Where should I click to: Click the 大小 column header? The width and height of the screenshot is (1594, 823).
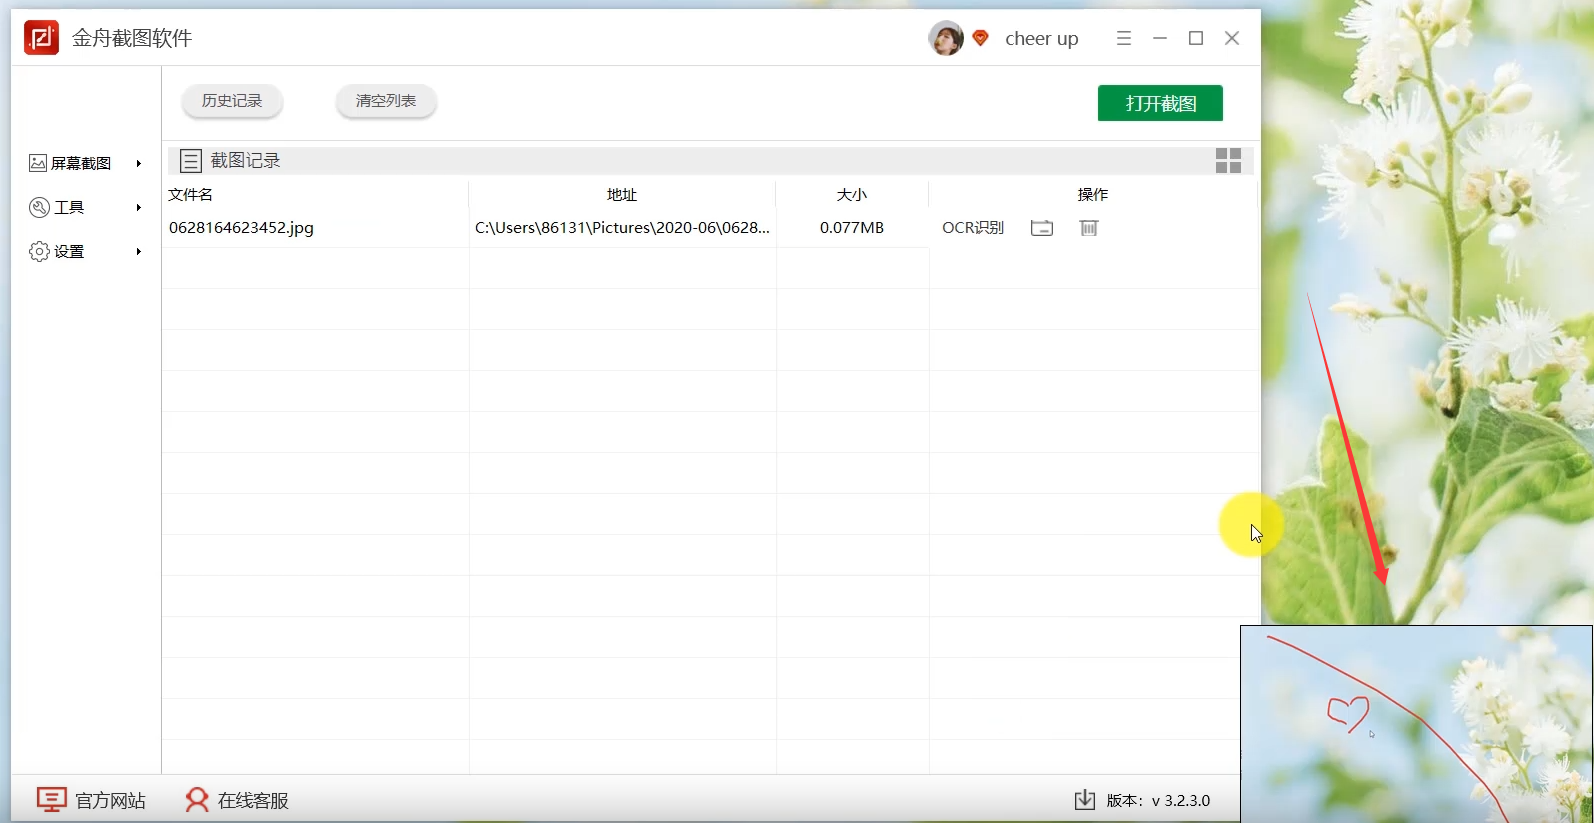[852, 195]
